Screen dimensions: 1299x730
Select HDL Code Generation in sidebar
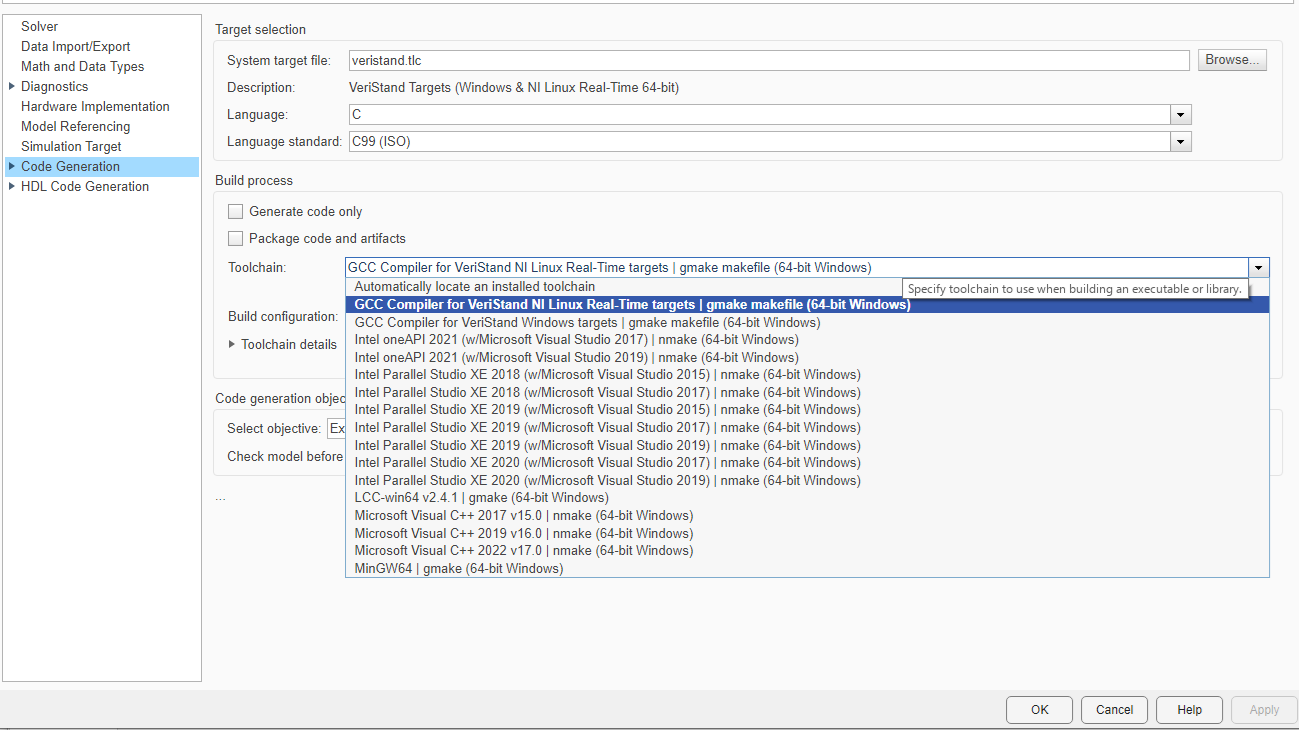(85, 186)
